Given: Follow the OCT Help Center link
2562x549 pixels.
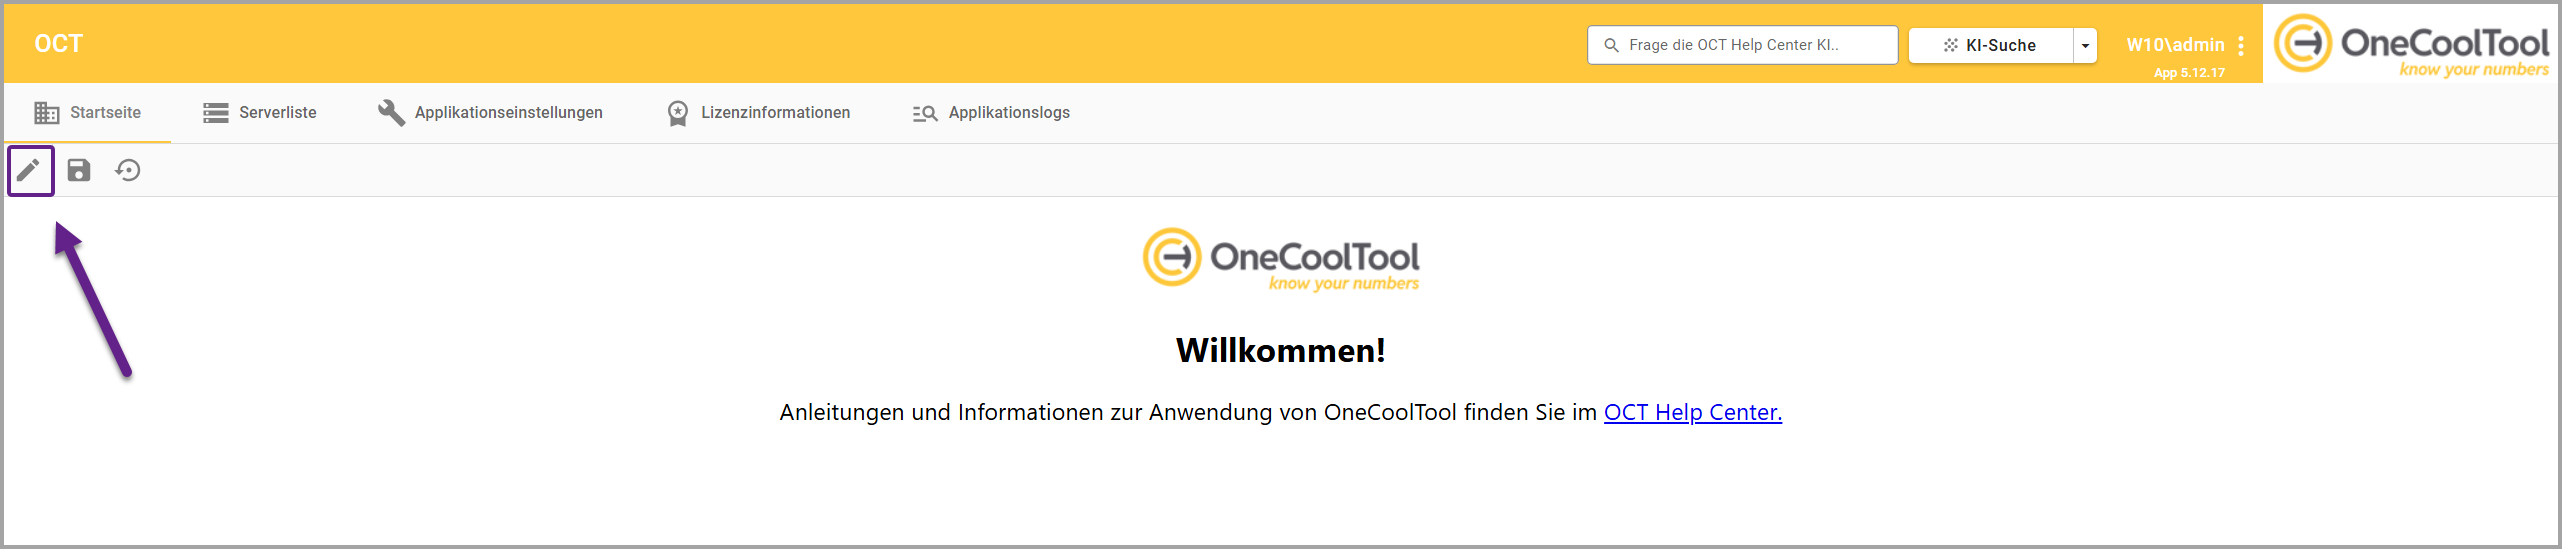Looking at the screenshot, I should click(1692, 412).
